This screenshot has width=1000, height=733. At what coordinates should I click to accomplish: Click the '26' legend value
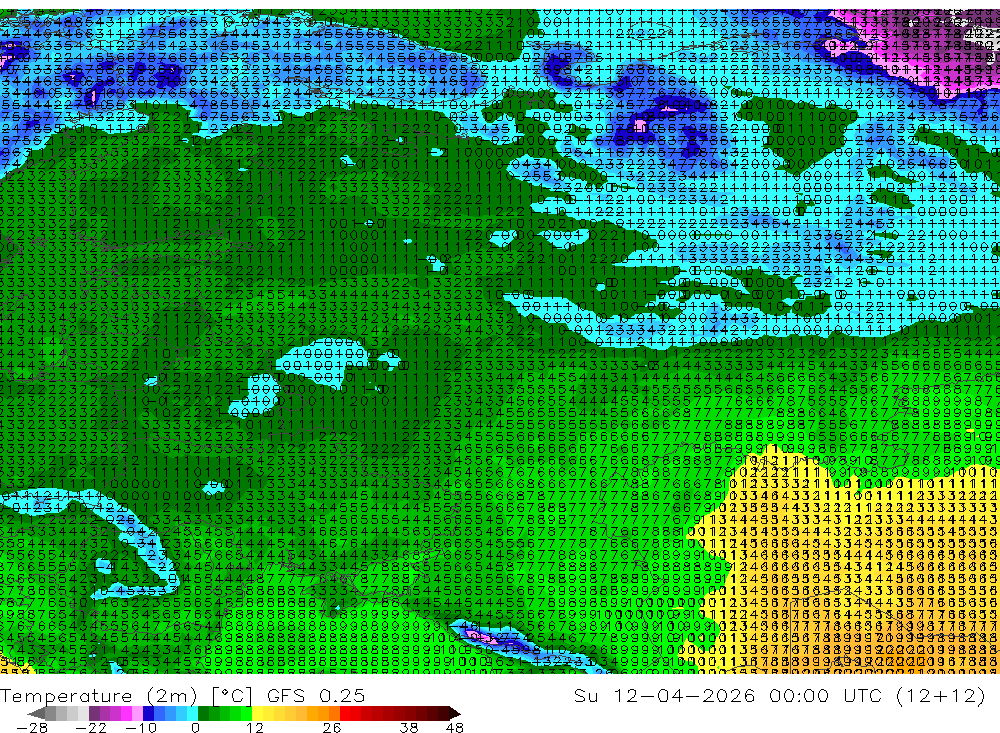click(x=332, y=728)
